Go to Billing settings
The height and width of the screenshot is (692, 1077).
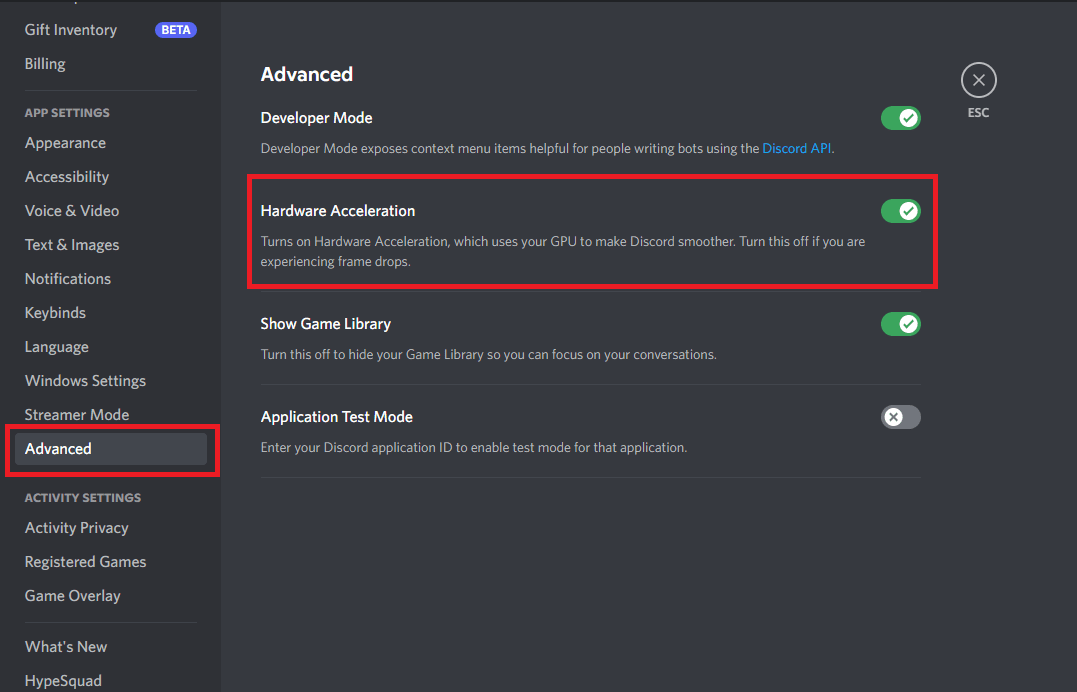(45, 64)
